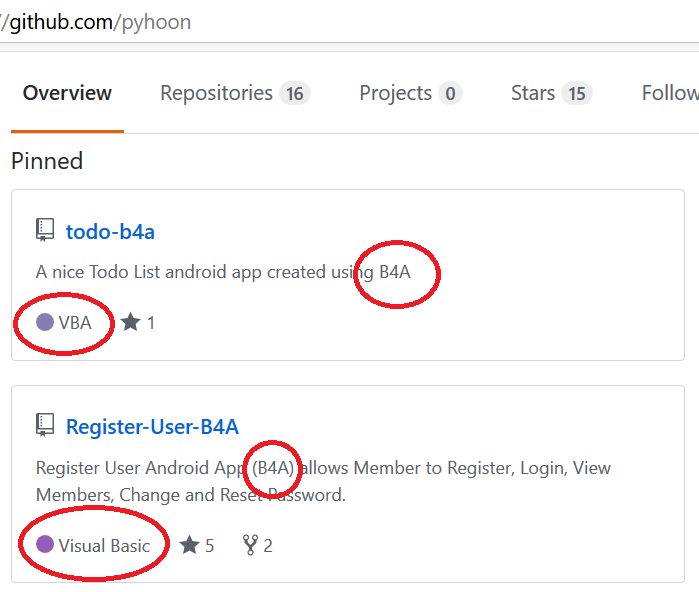Viewport: 699px width, 592px height.
Task: Click the star icon on todo-b4a card
Action: [131, 323]
